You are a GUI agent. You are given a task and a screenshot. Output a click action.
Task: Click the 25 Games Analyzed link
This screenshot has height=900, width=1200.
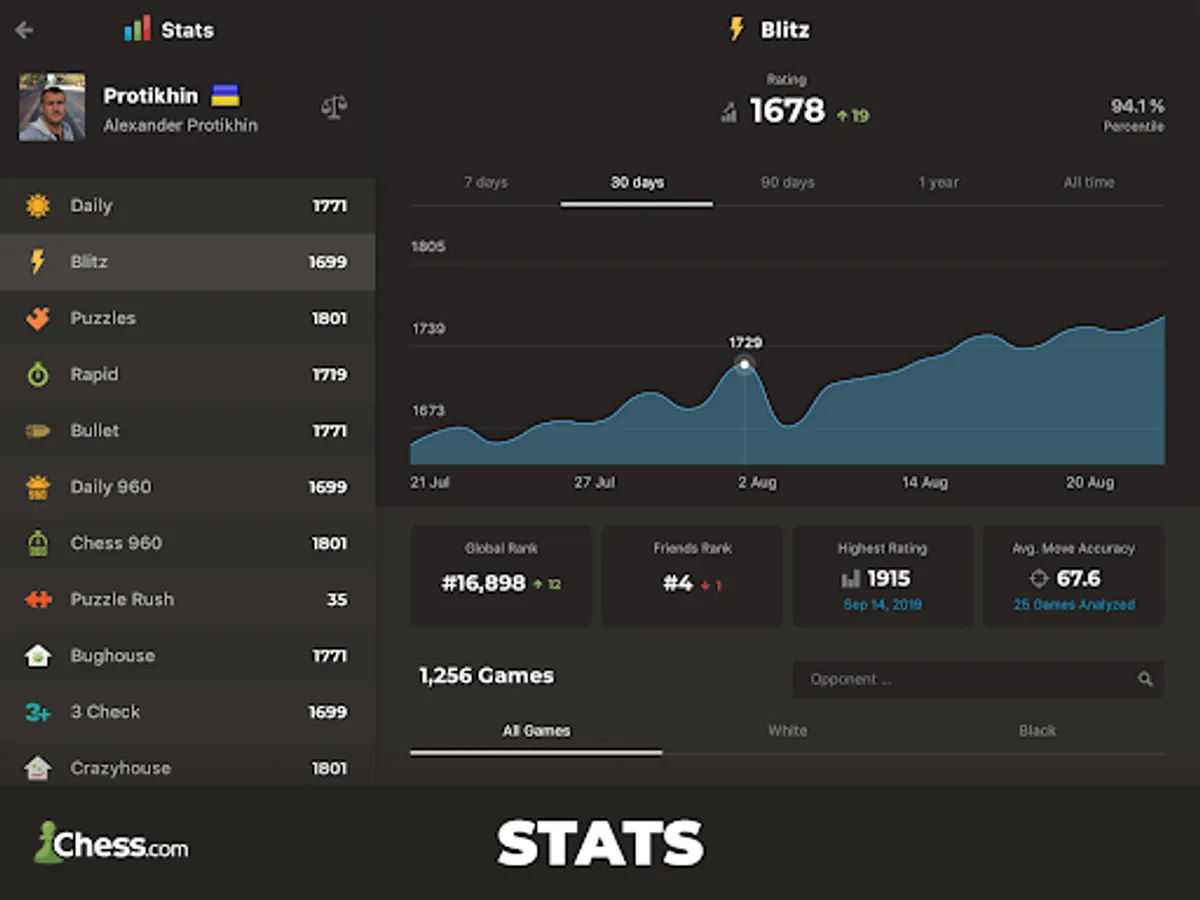[x=1074, y=605]
